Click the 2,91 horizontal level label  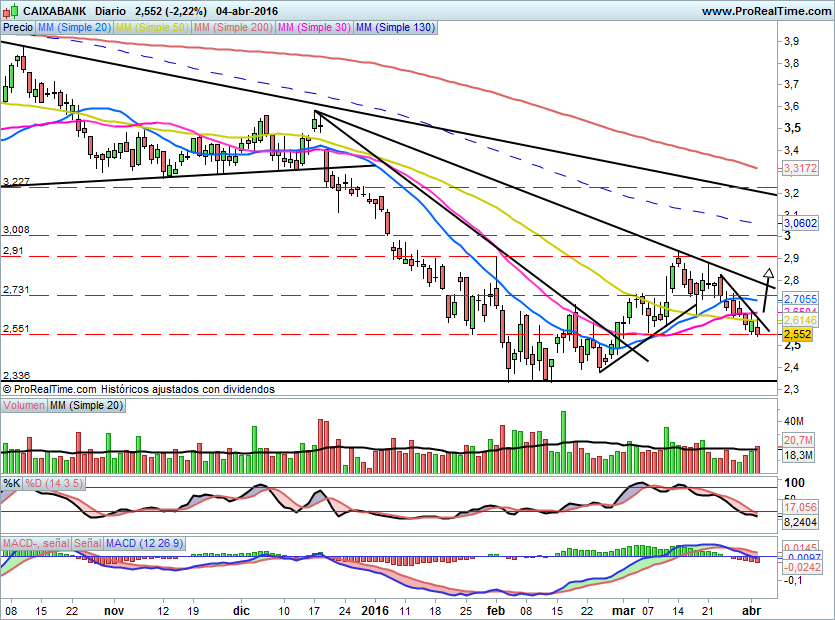(13, 250)
